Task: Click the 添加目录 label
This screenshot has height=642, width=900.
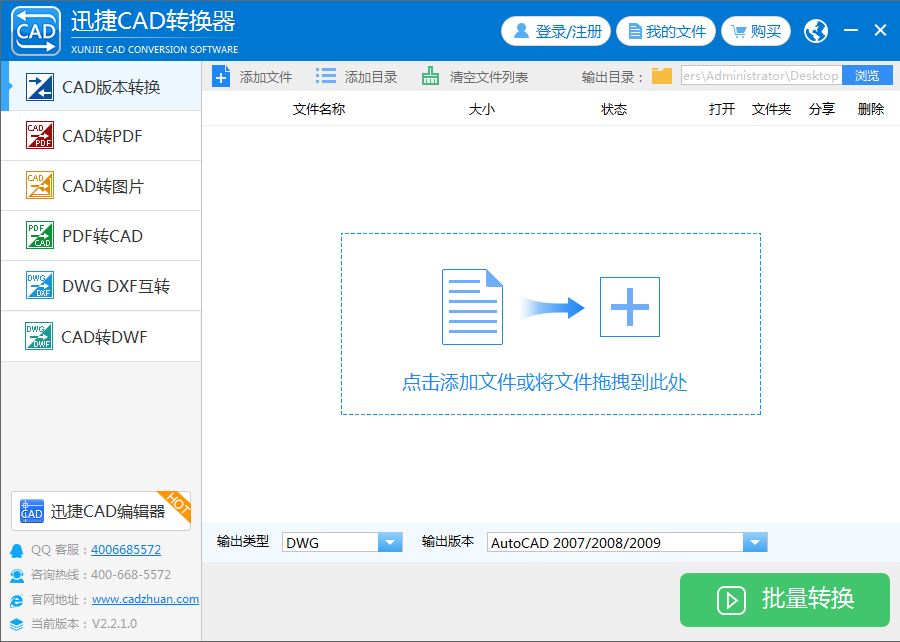Action: pos(371,77)
